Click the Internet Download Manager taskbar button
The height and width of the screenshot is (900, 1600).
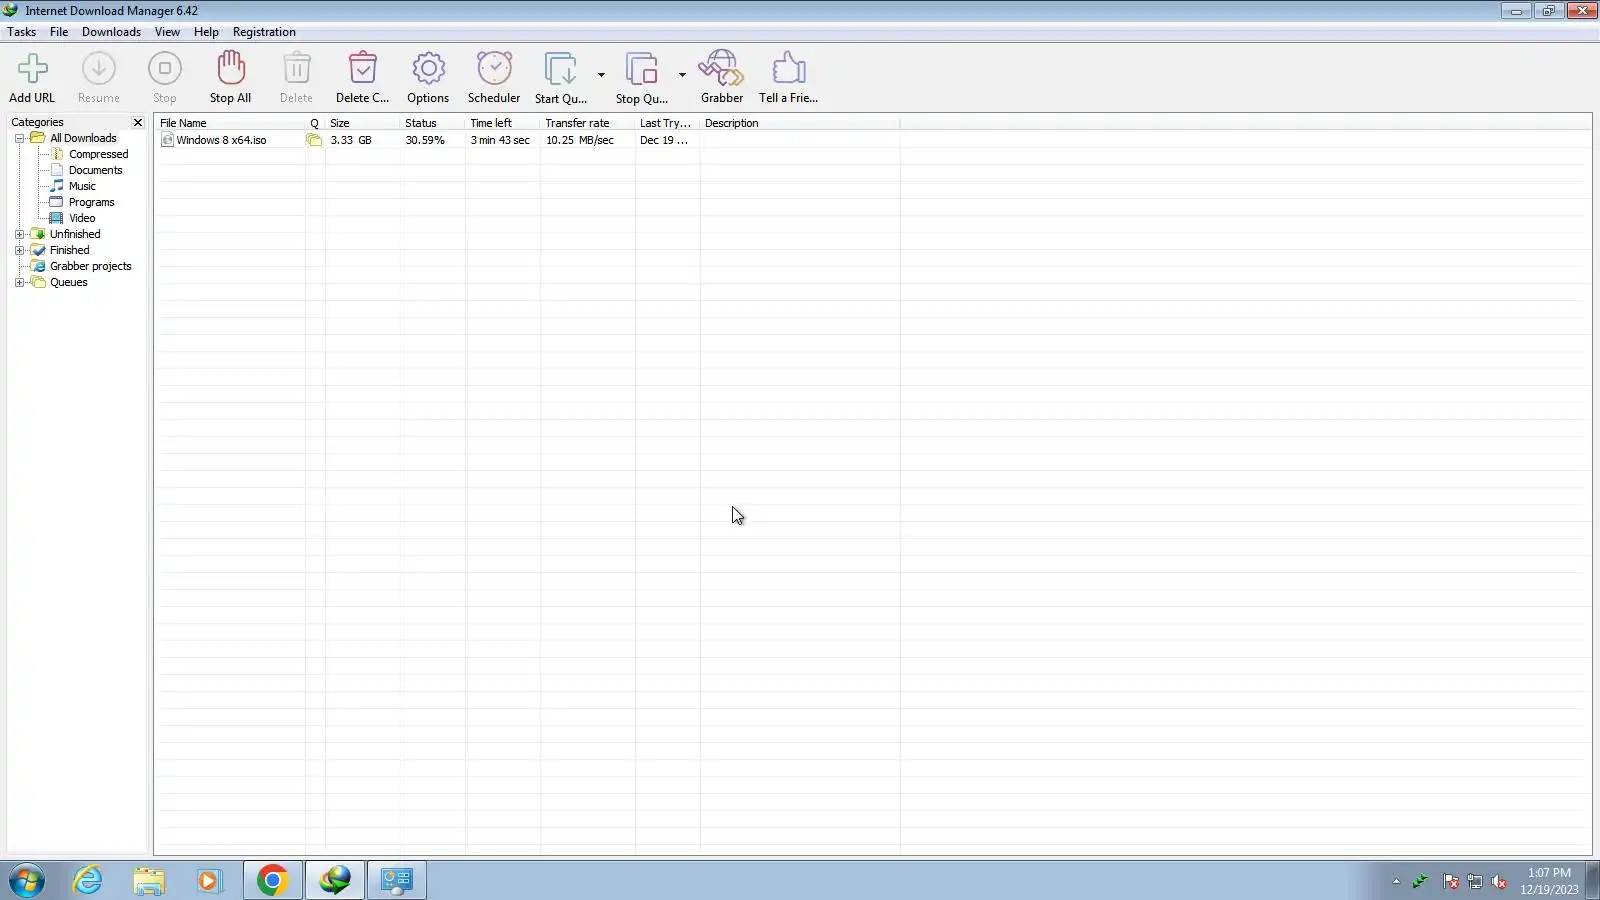(334, 880)
